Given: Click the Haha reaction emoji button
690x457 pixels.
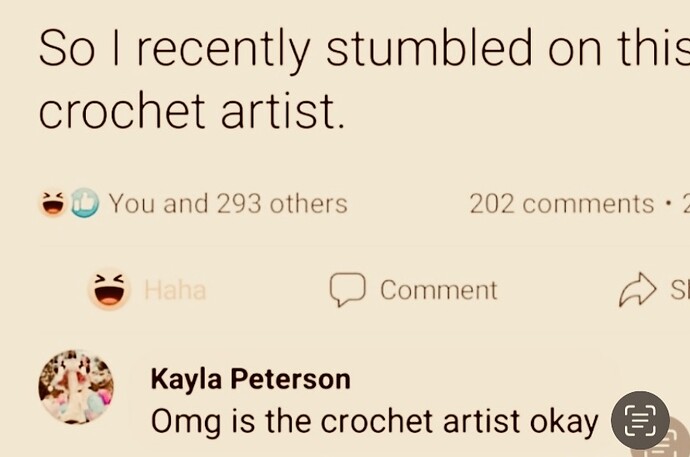Looking at the screenshot, I should click(x=109, y=289).
